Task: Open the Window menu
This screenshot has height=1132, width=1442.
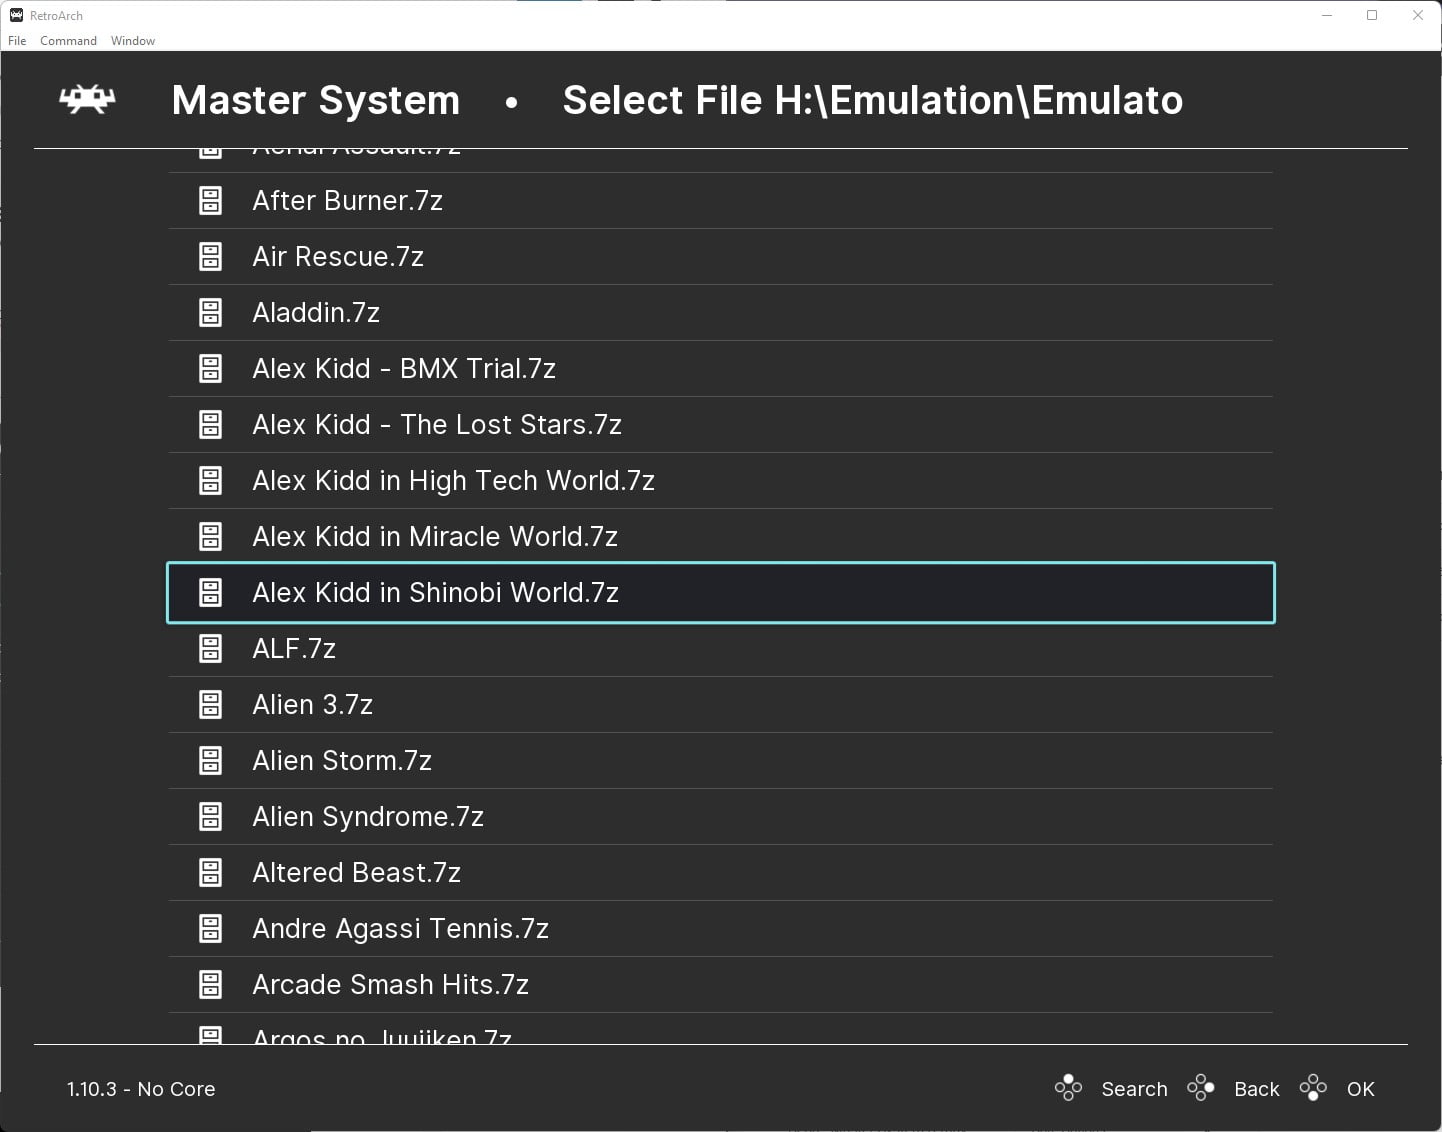Action: 132,40
